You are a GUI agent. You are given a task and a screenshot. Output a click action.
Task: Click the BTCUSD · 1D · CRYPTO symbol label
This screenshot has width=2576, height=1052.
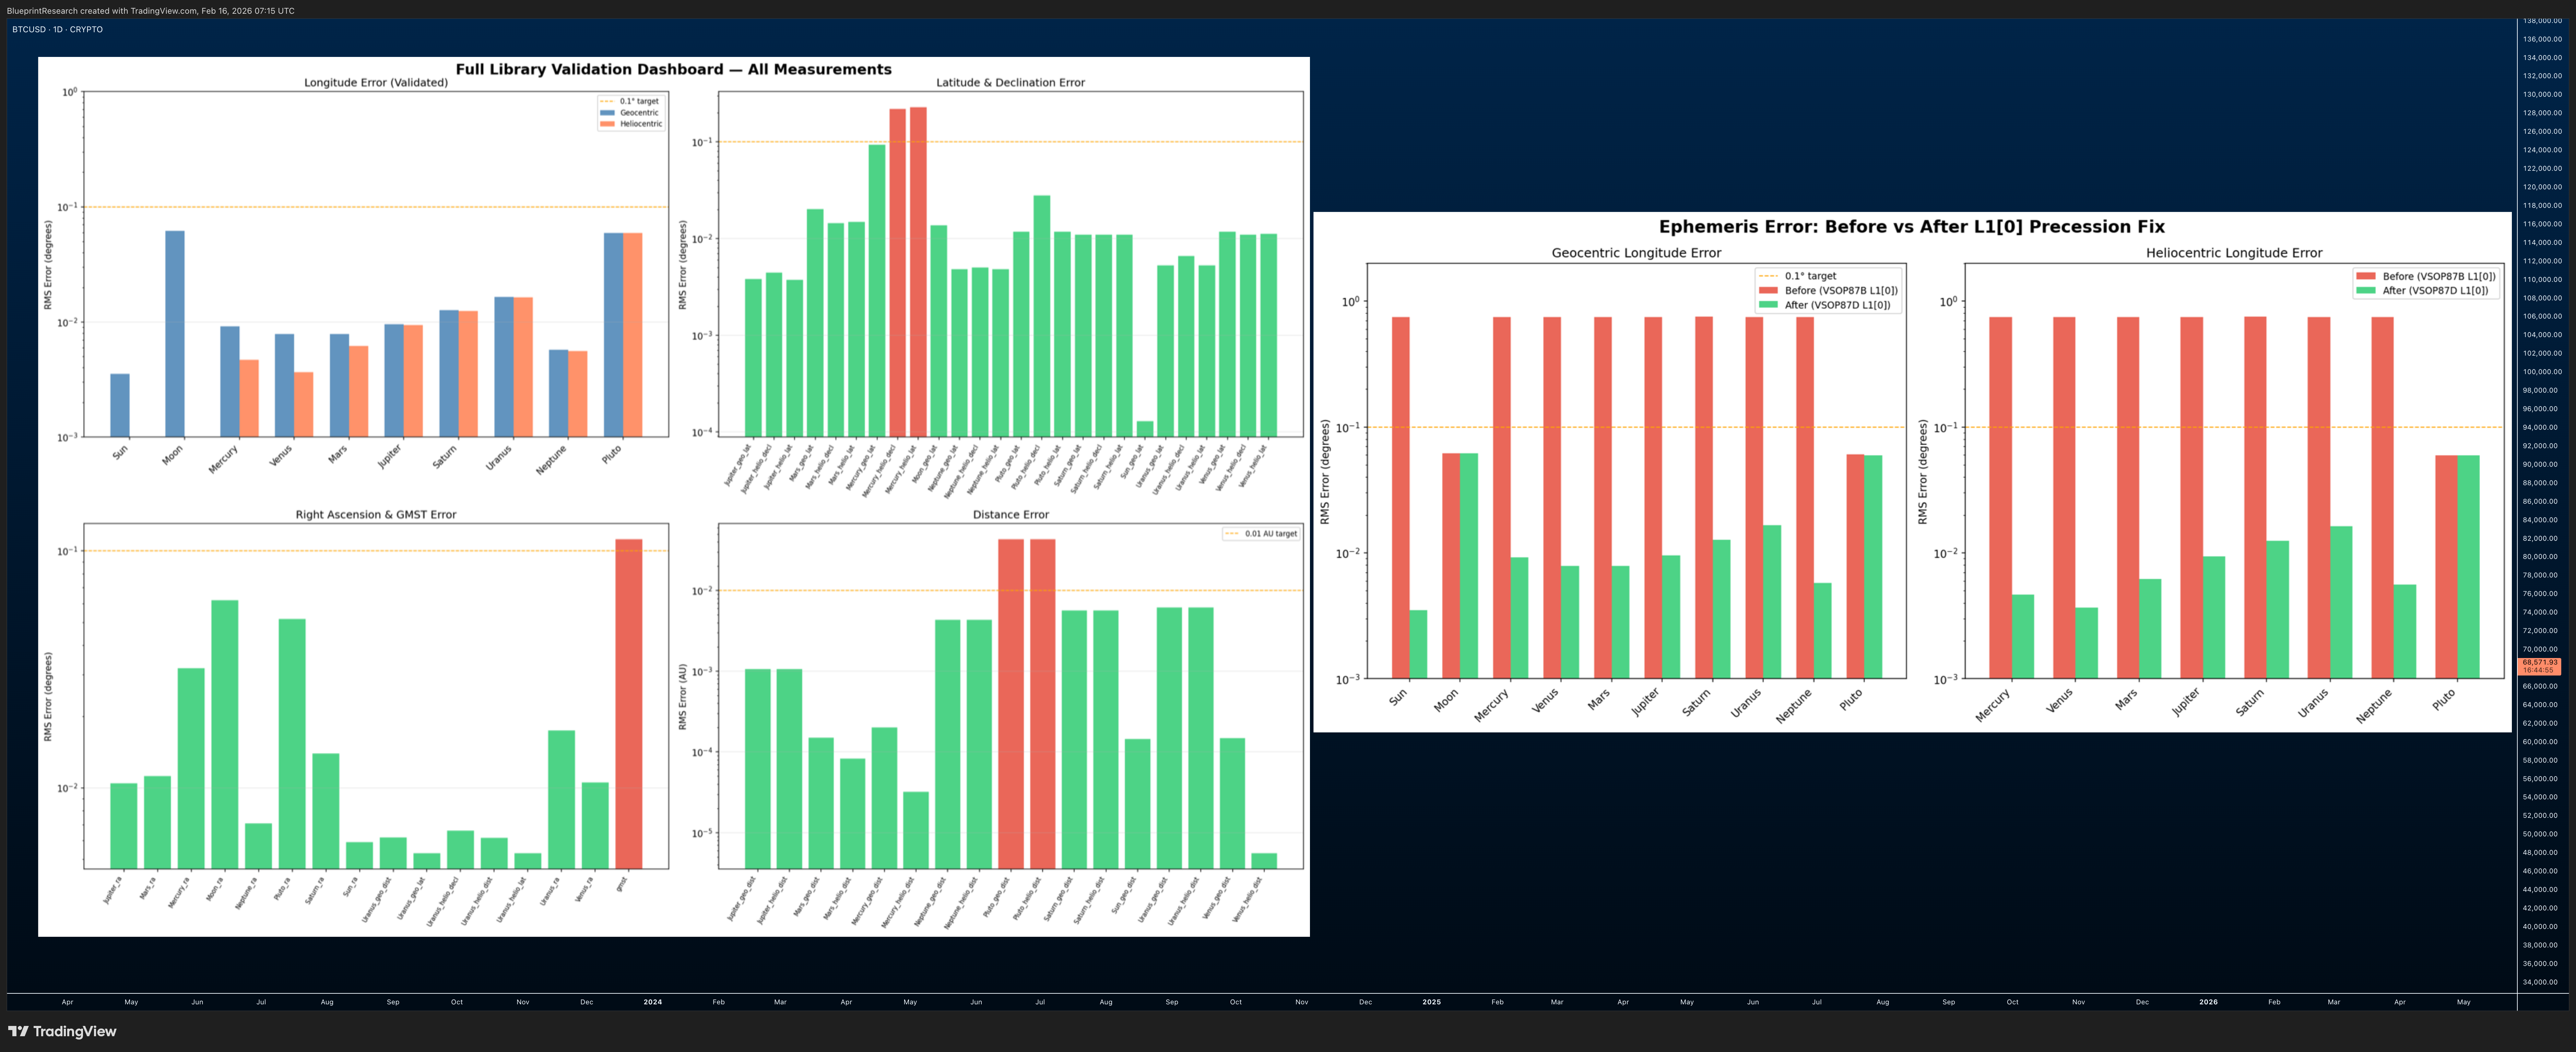(x=57, y=29)
